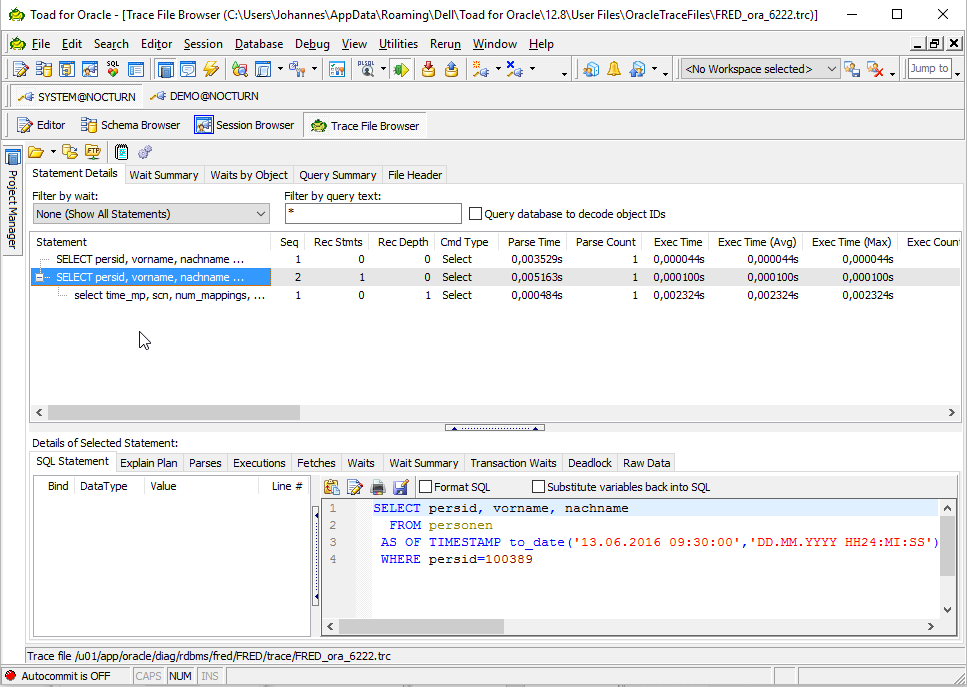Click horizontal scrollbar thumb under SQL editor
The height and width of the screenshot is (687, 967).
(422, 627)
